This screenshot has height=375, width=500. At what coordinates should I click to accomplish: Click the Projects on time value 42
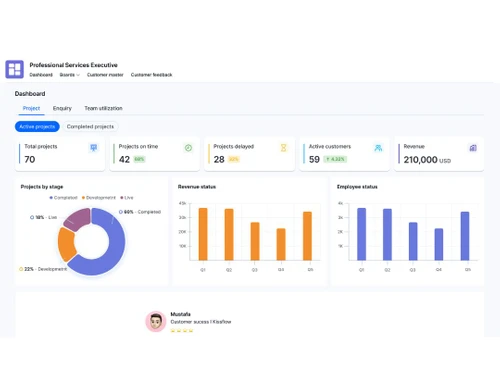click(124, 159)
